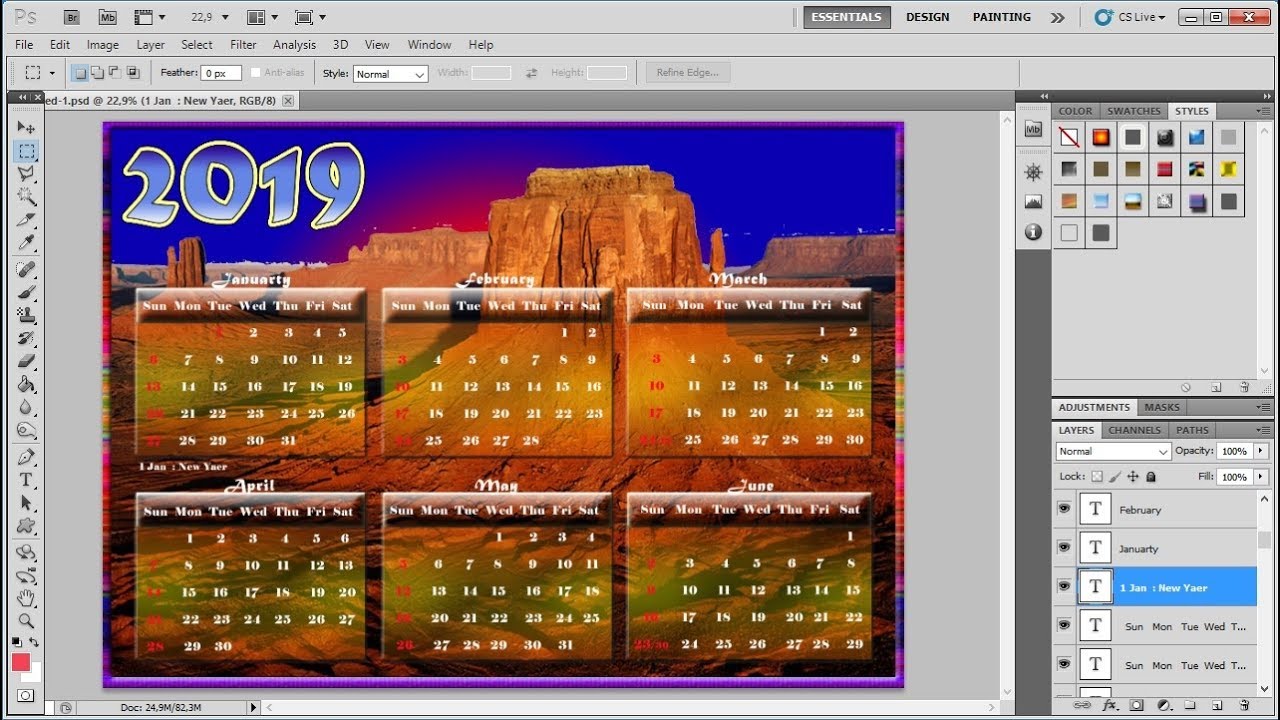Screen dimensions: 1280x720
Task: Delete layer using the trash icon
Action: point(1244,706)
